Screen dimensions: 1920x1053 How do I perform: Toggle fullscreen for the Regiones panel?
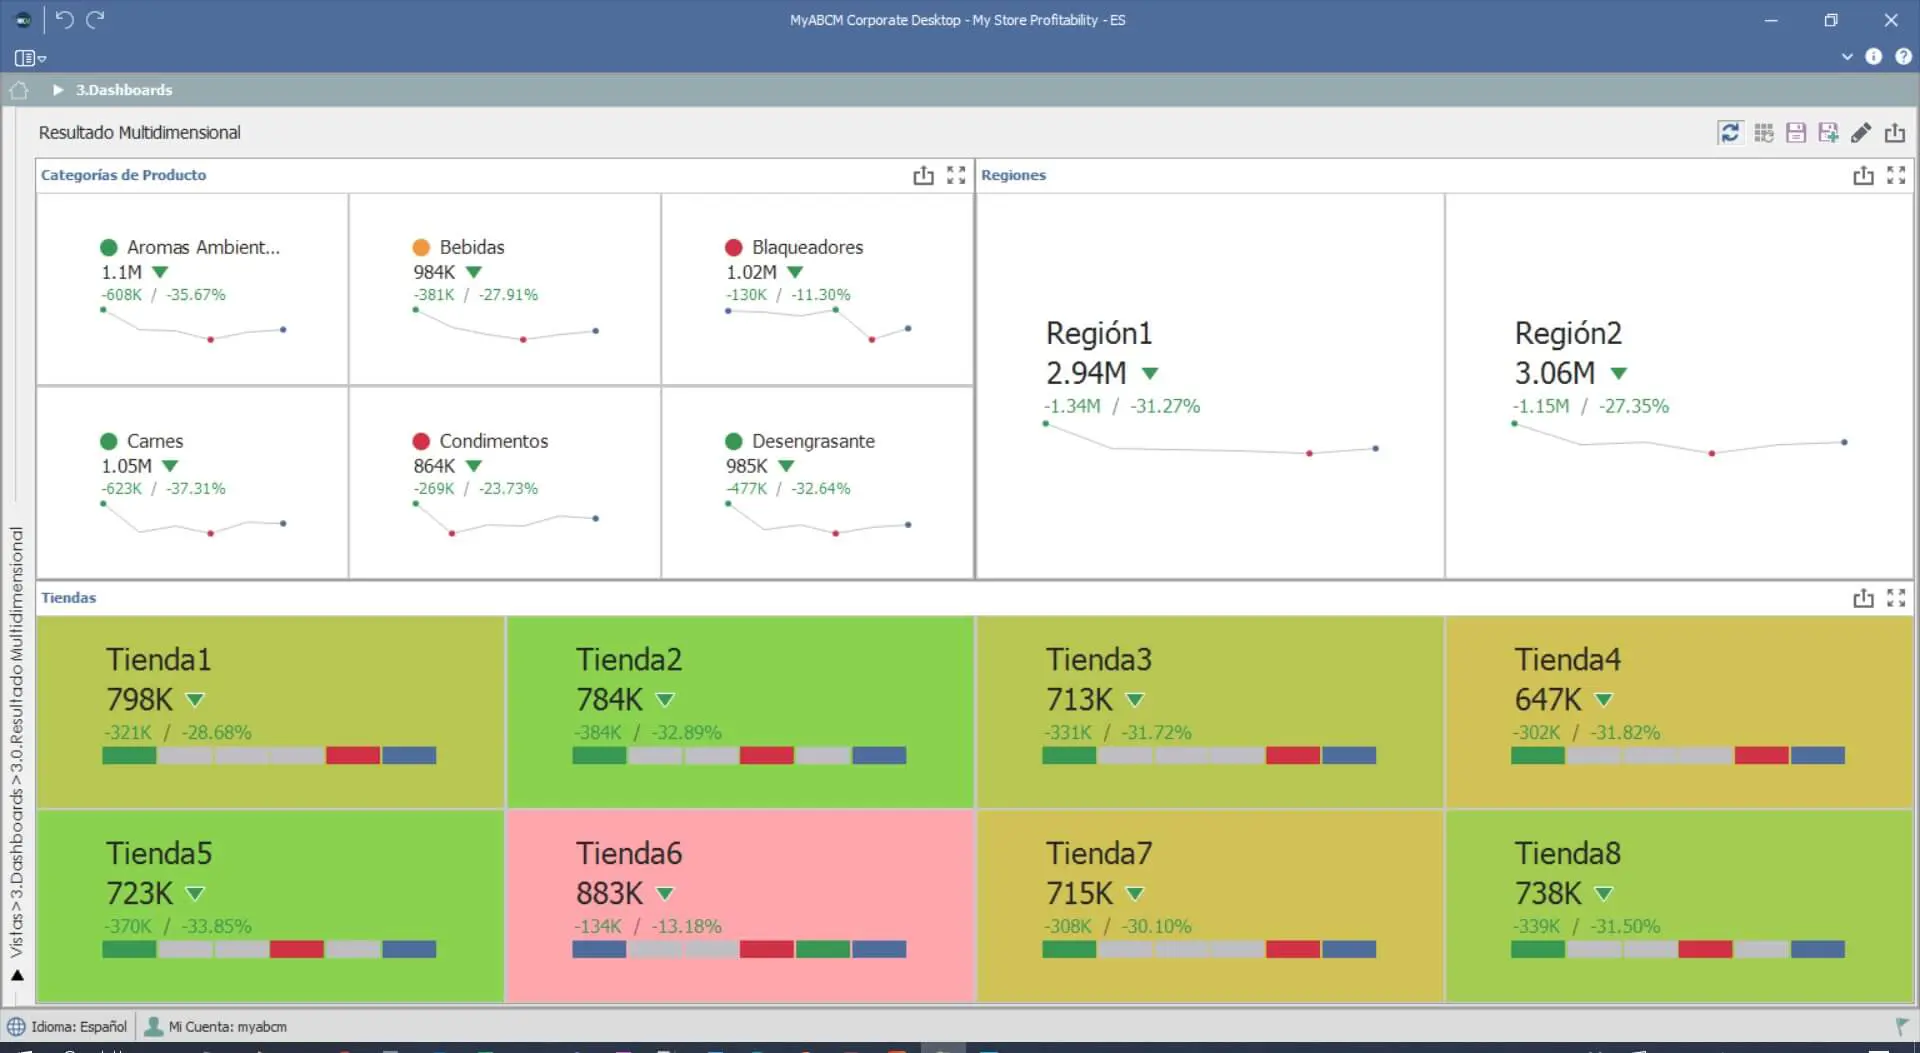click(1896, 176)
